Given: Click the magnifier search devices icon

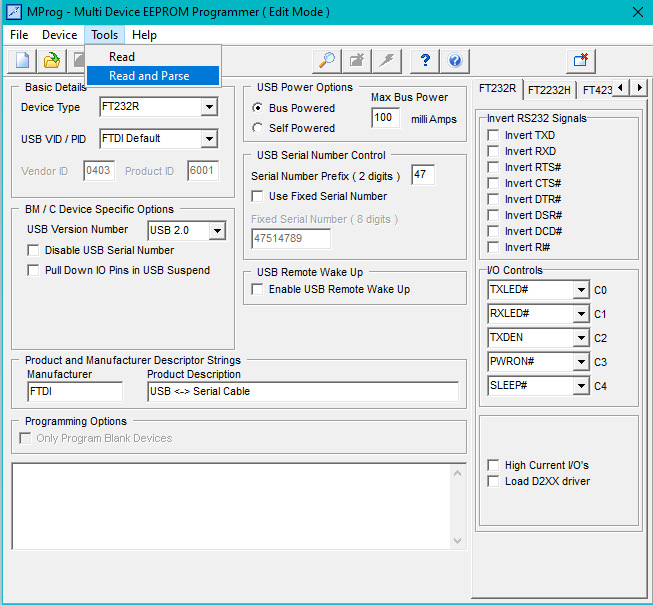Looking at the screenshot, I should (327, 61).
